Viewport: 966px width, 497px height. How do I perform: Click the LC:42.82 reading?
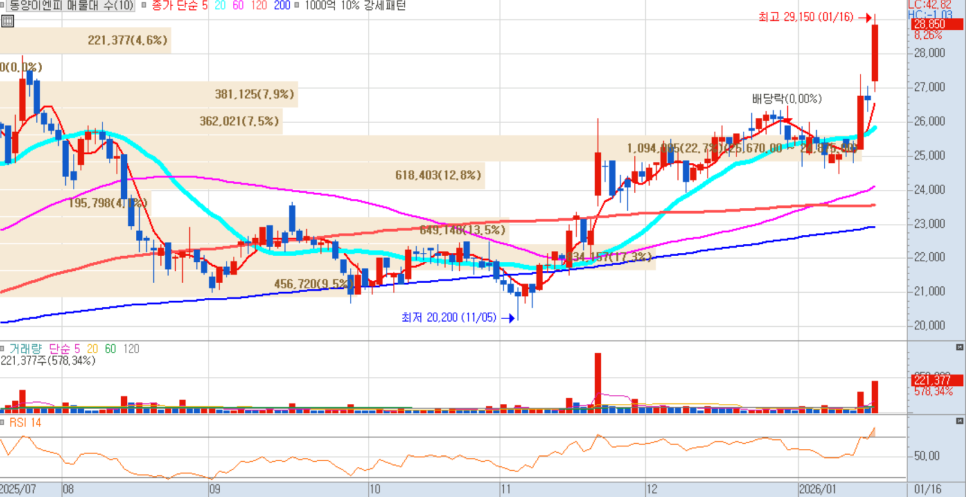tap(930, 4)
